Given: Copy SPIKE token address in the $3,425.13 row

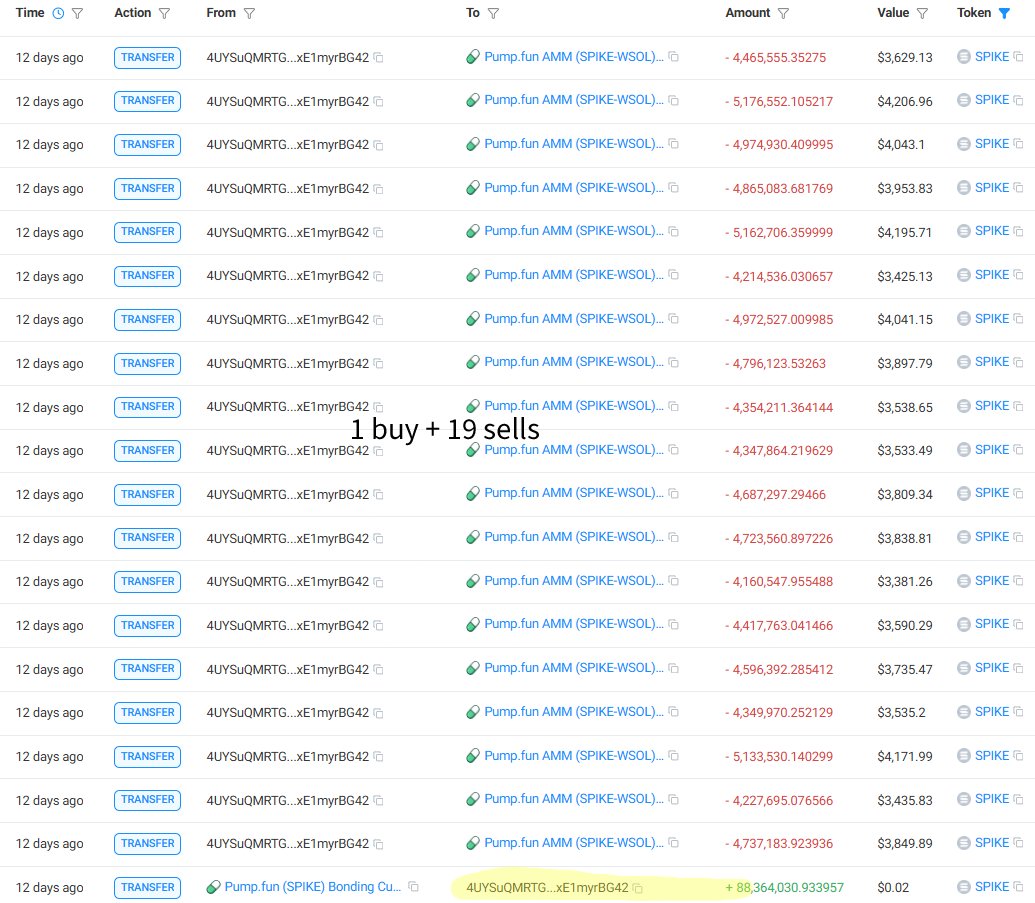Looking at the screenshot, I should [x=1018, y=275].
